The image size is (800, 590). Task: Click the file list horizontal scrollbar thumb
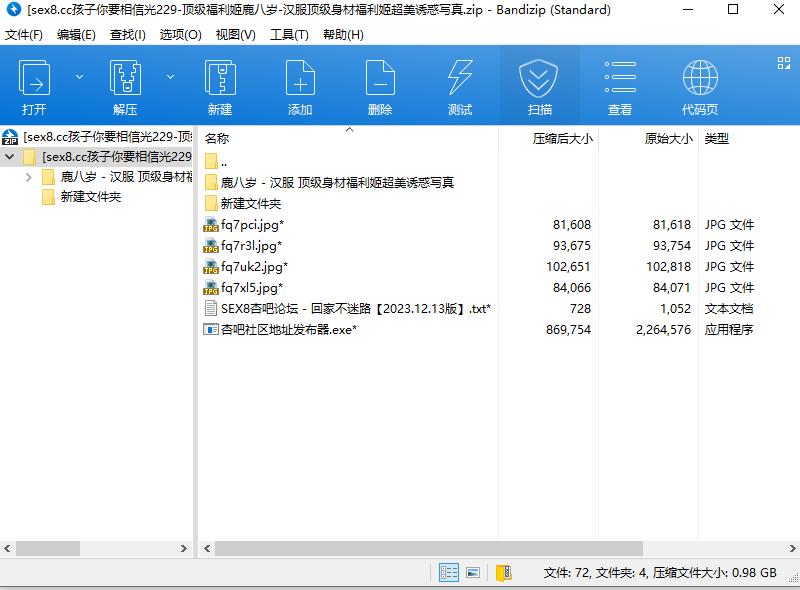(x=429, y=549)
